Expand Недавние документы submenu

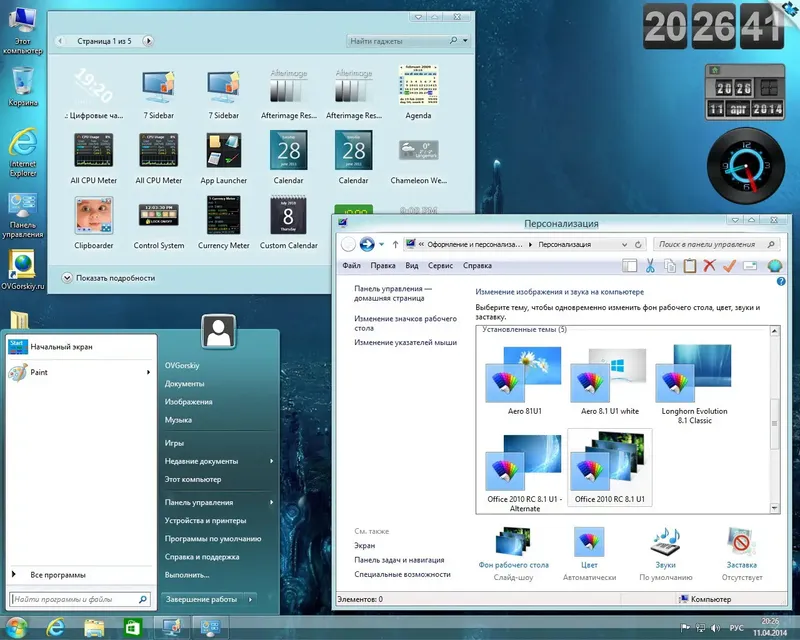point(271,461)
